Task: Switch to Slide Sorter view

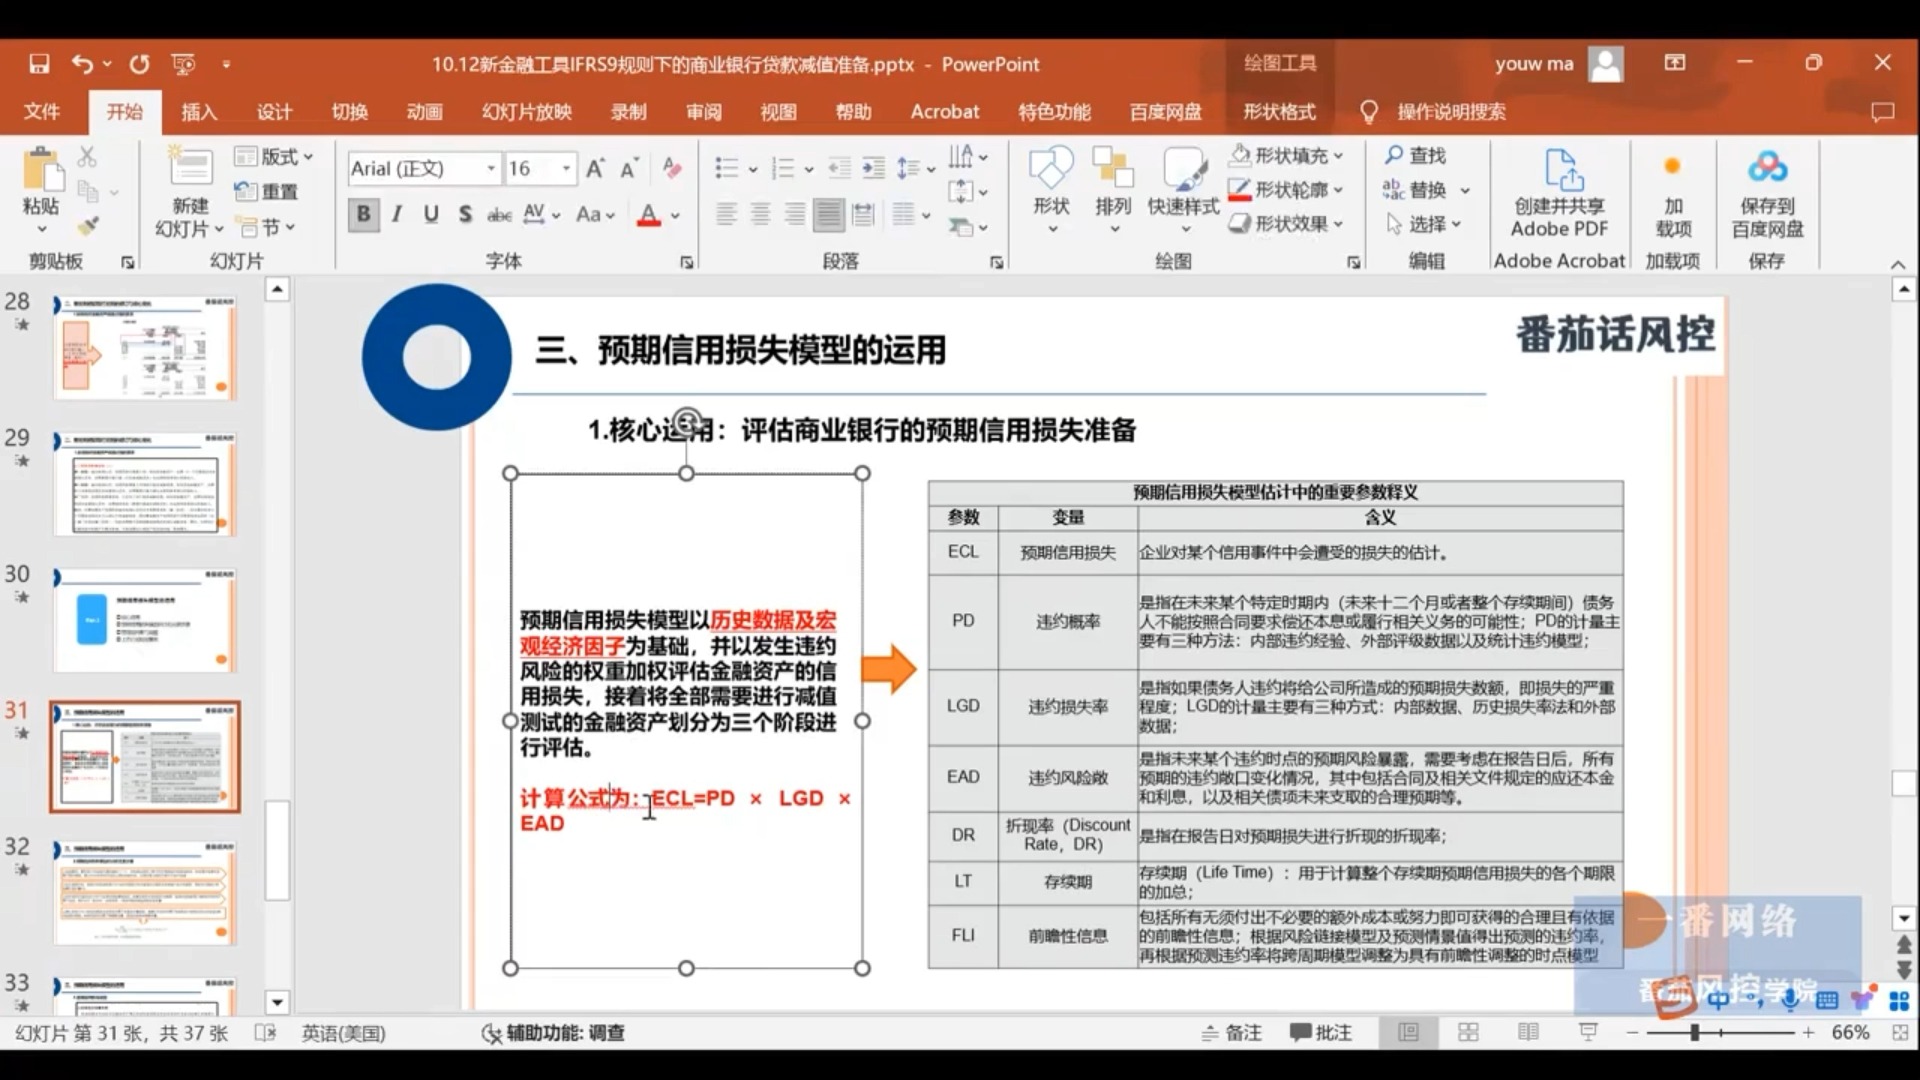Action: click(x=1468, y=1032)
